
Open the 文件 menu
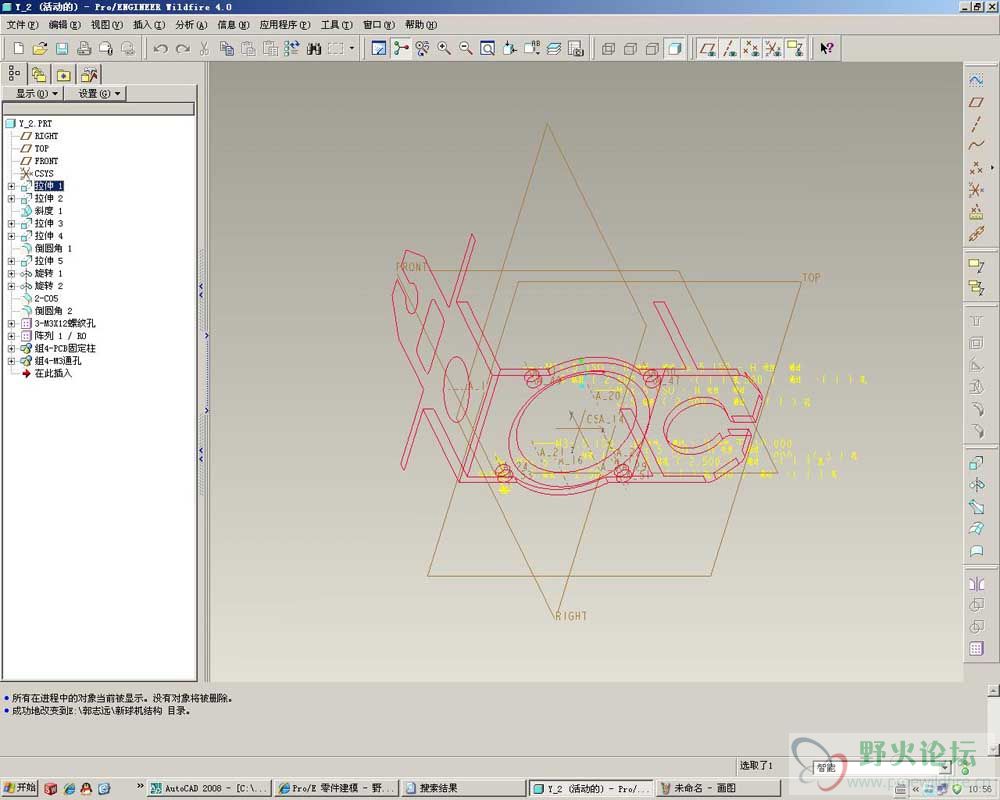click(x=22, y=25)
